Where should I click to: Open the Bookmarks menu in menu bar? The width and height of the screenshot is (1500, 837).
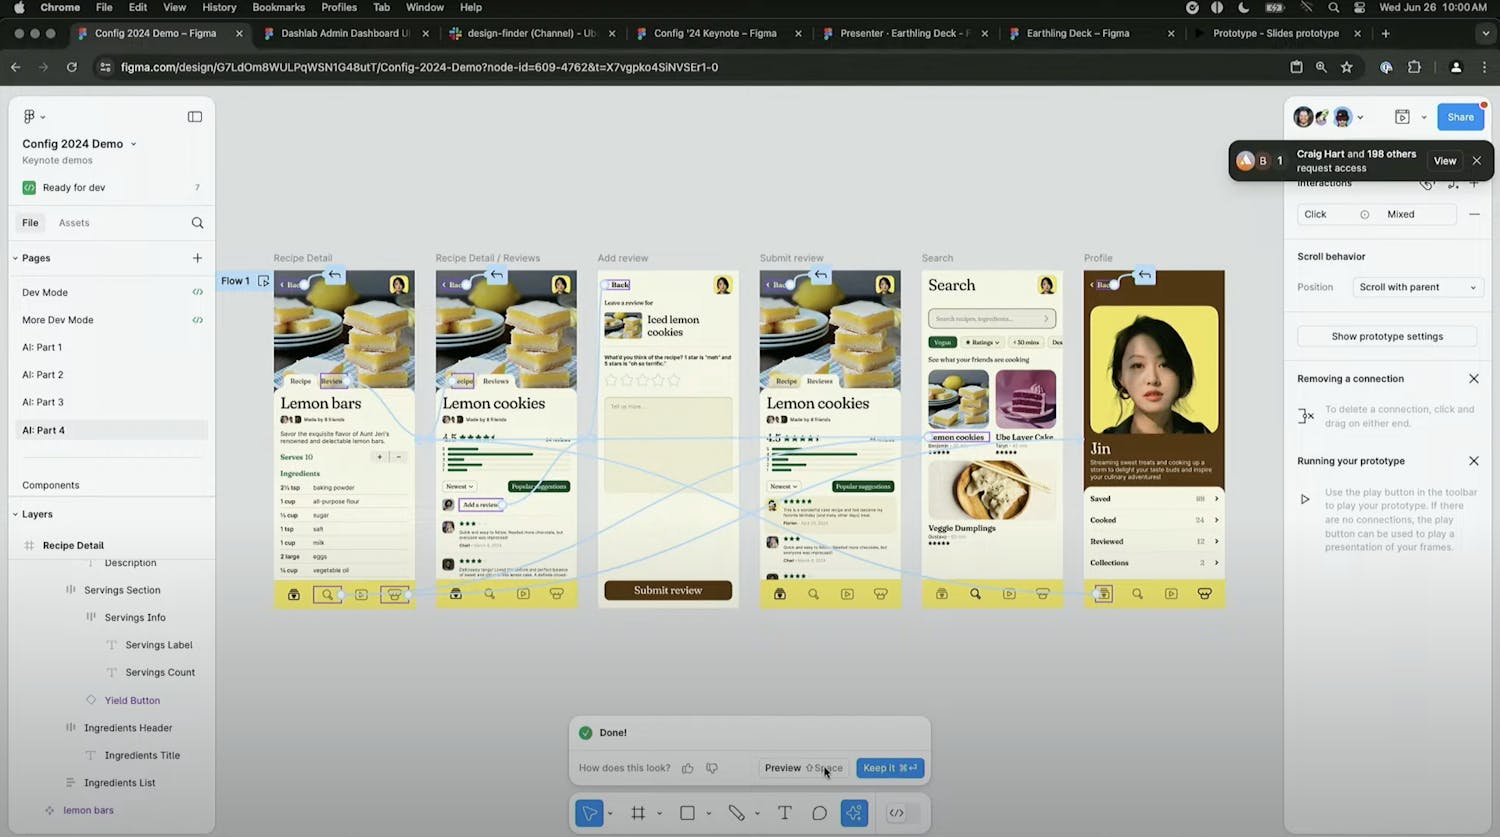278,7
